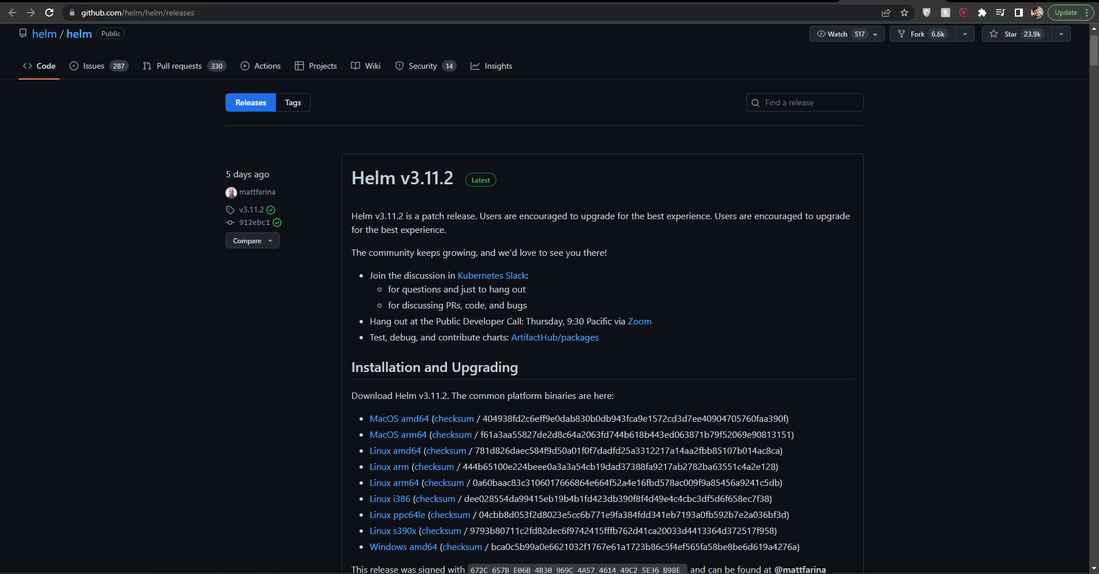Click the browser address bar URL
The width and height of the screenshot is (1099, 574).
click(137, 13)
